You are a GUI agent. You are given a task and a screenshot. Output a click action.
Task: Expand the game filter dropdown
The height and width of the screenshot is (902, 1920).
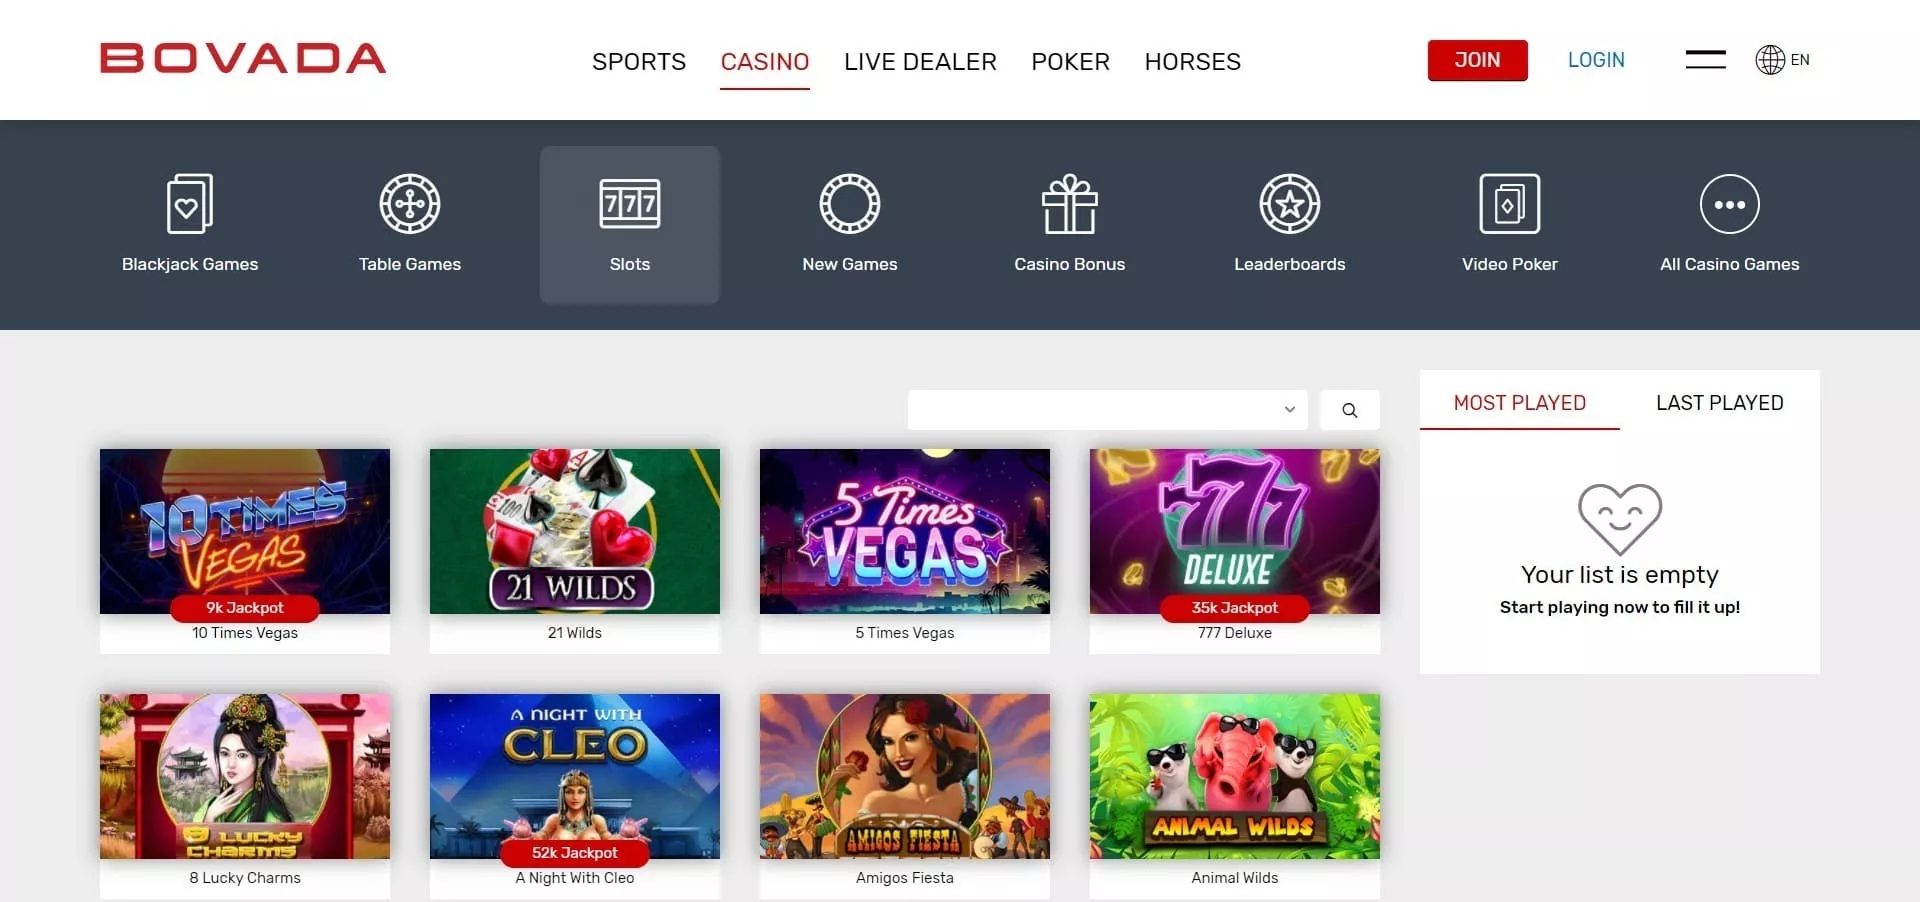[1108, 410]
